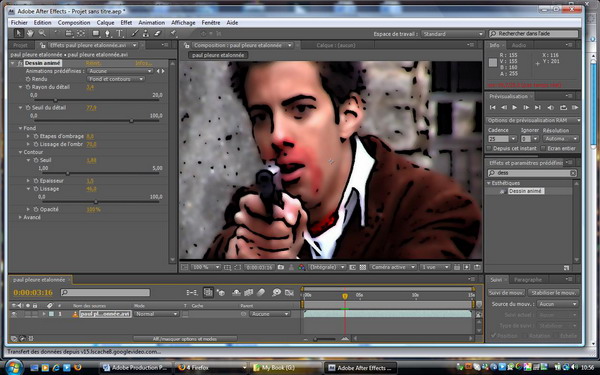Toggle Rayon du détail stopwatch

coord(28,87)
